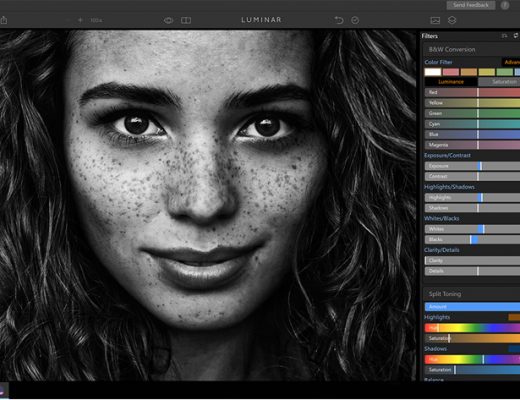Toggle the eye preview icon
Image resolution: width=520 pixels, height=400 pixels.
(168, 20)
